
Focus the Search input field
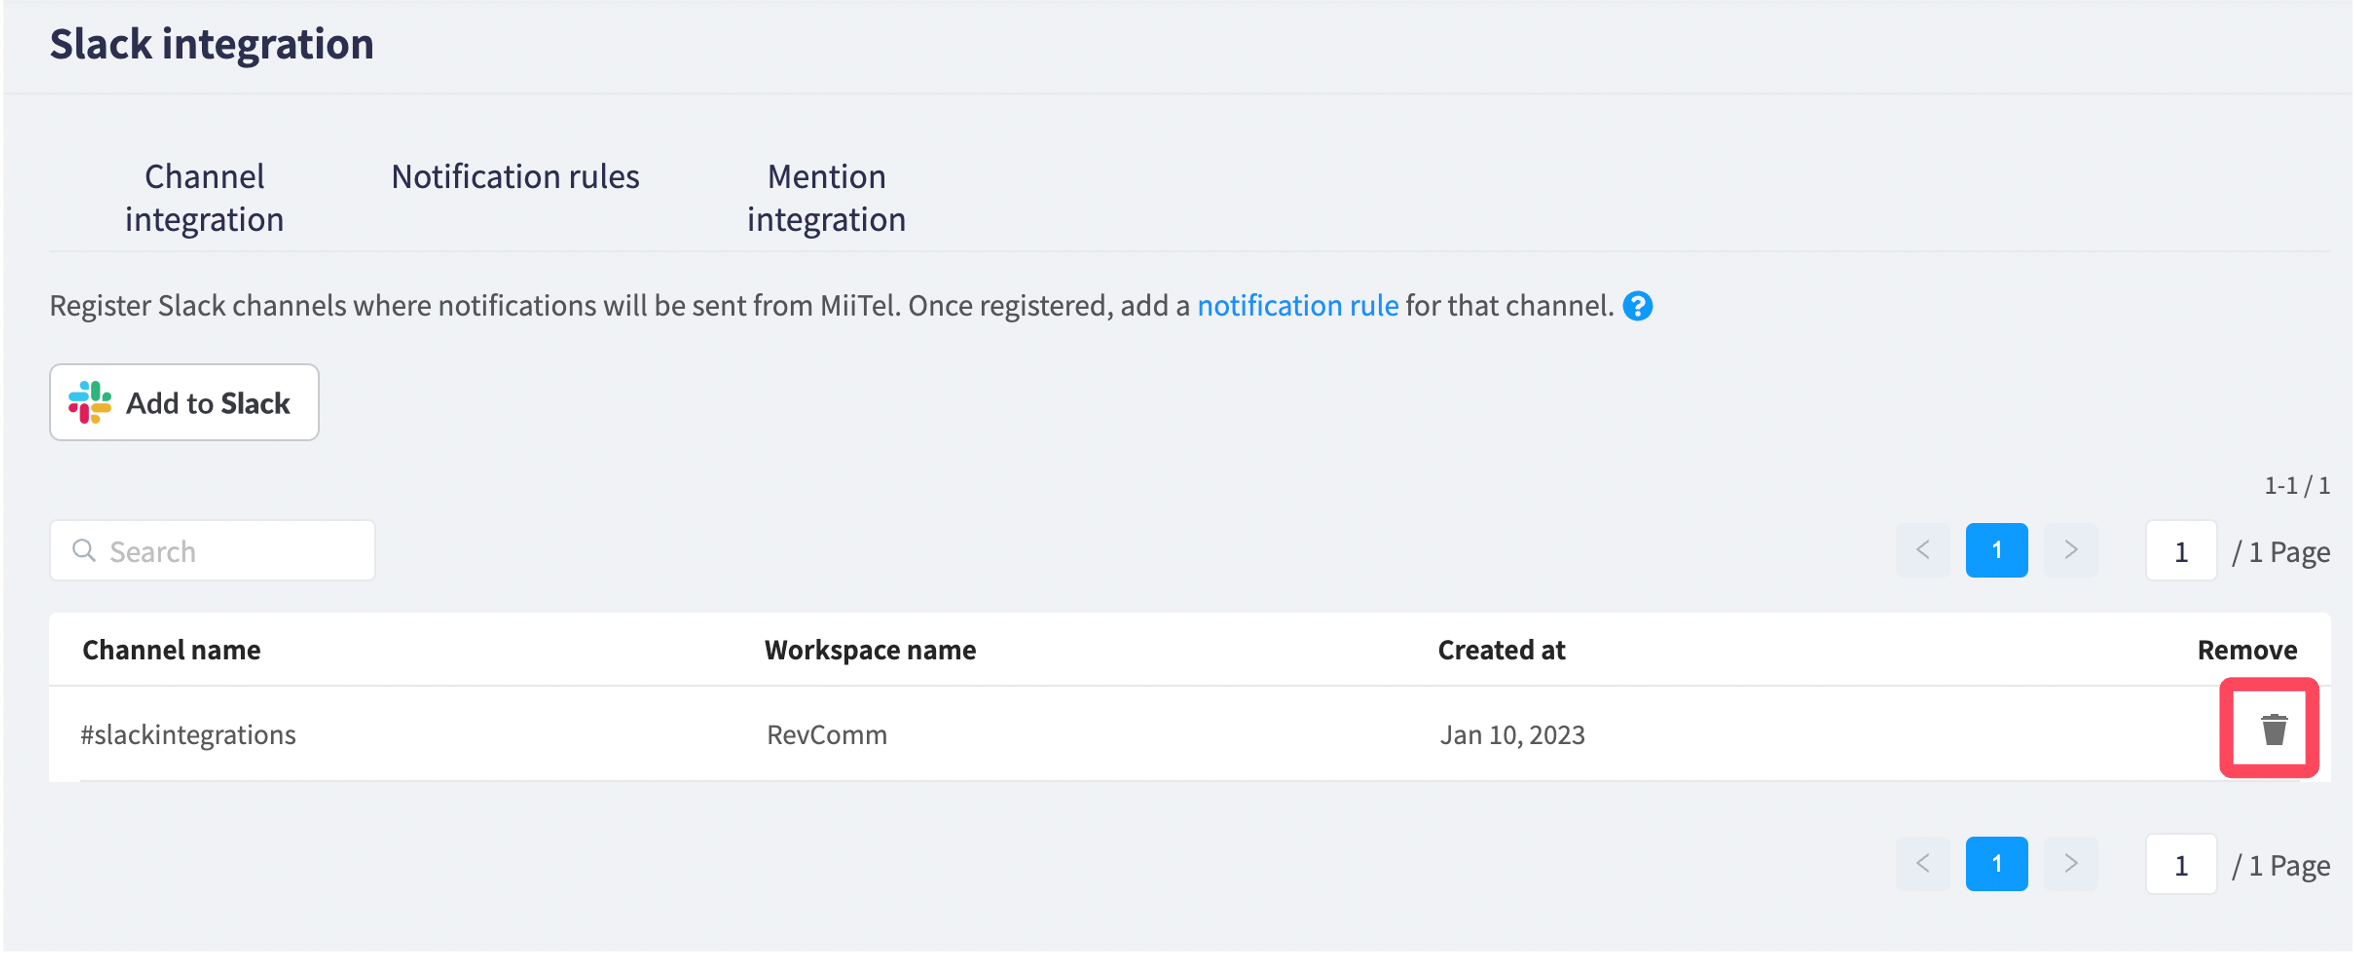[212, 550]
